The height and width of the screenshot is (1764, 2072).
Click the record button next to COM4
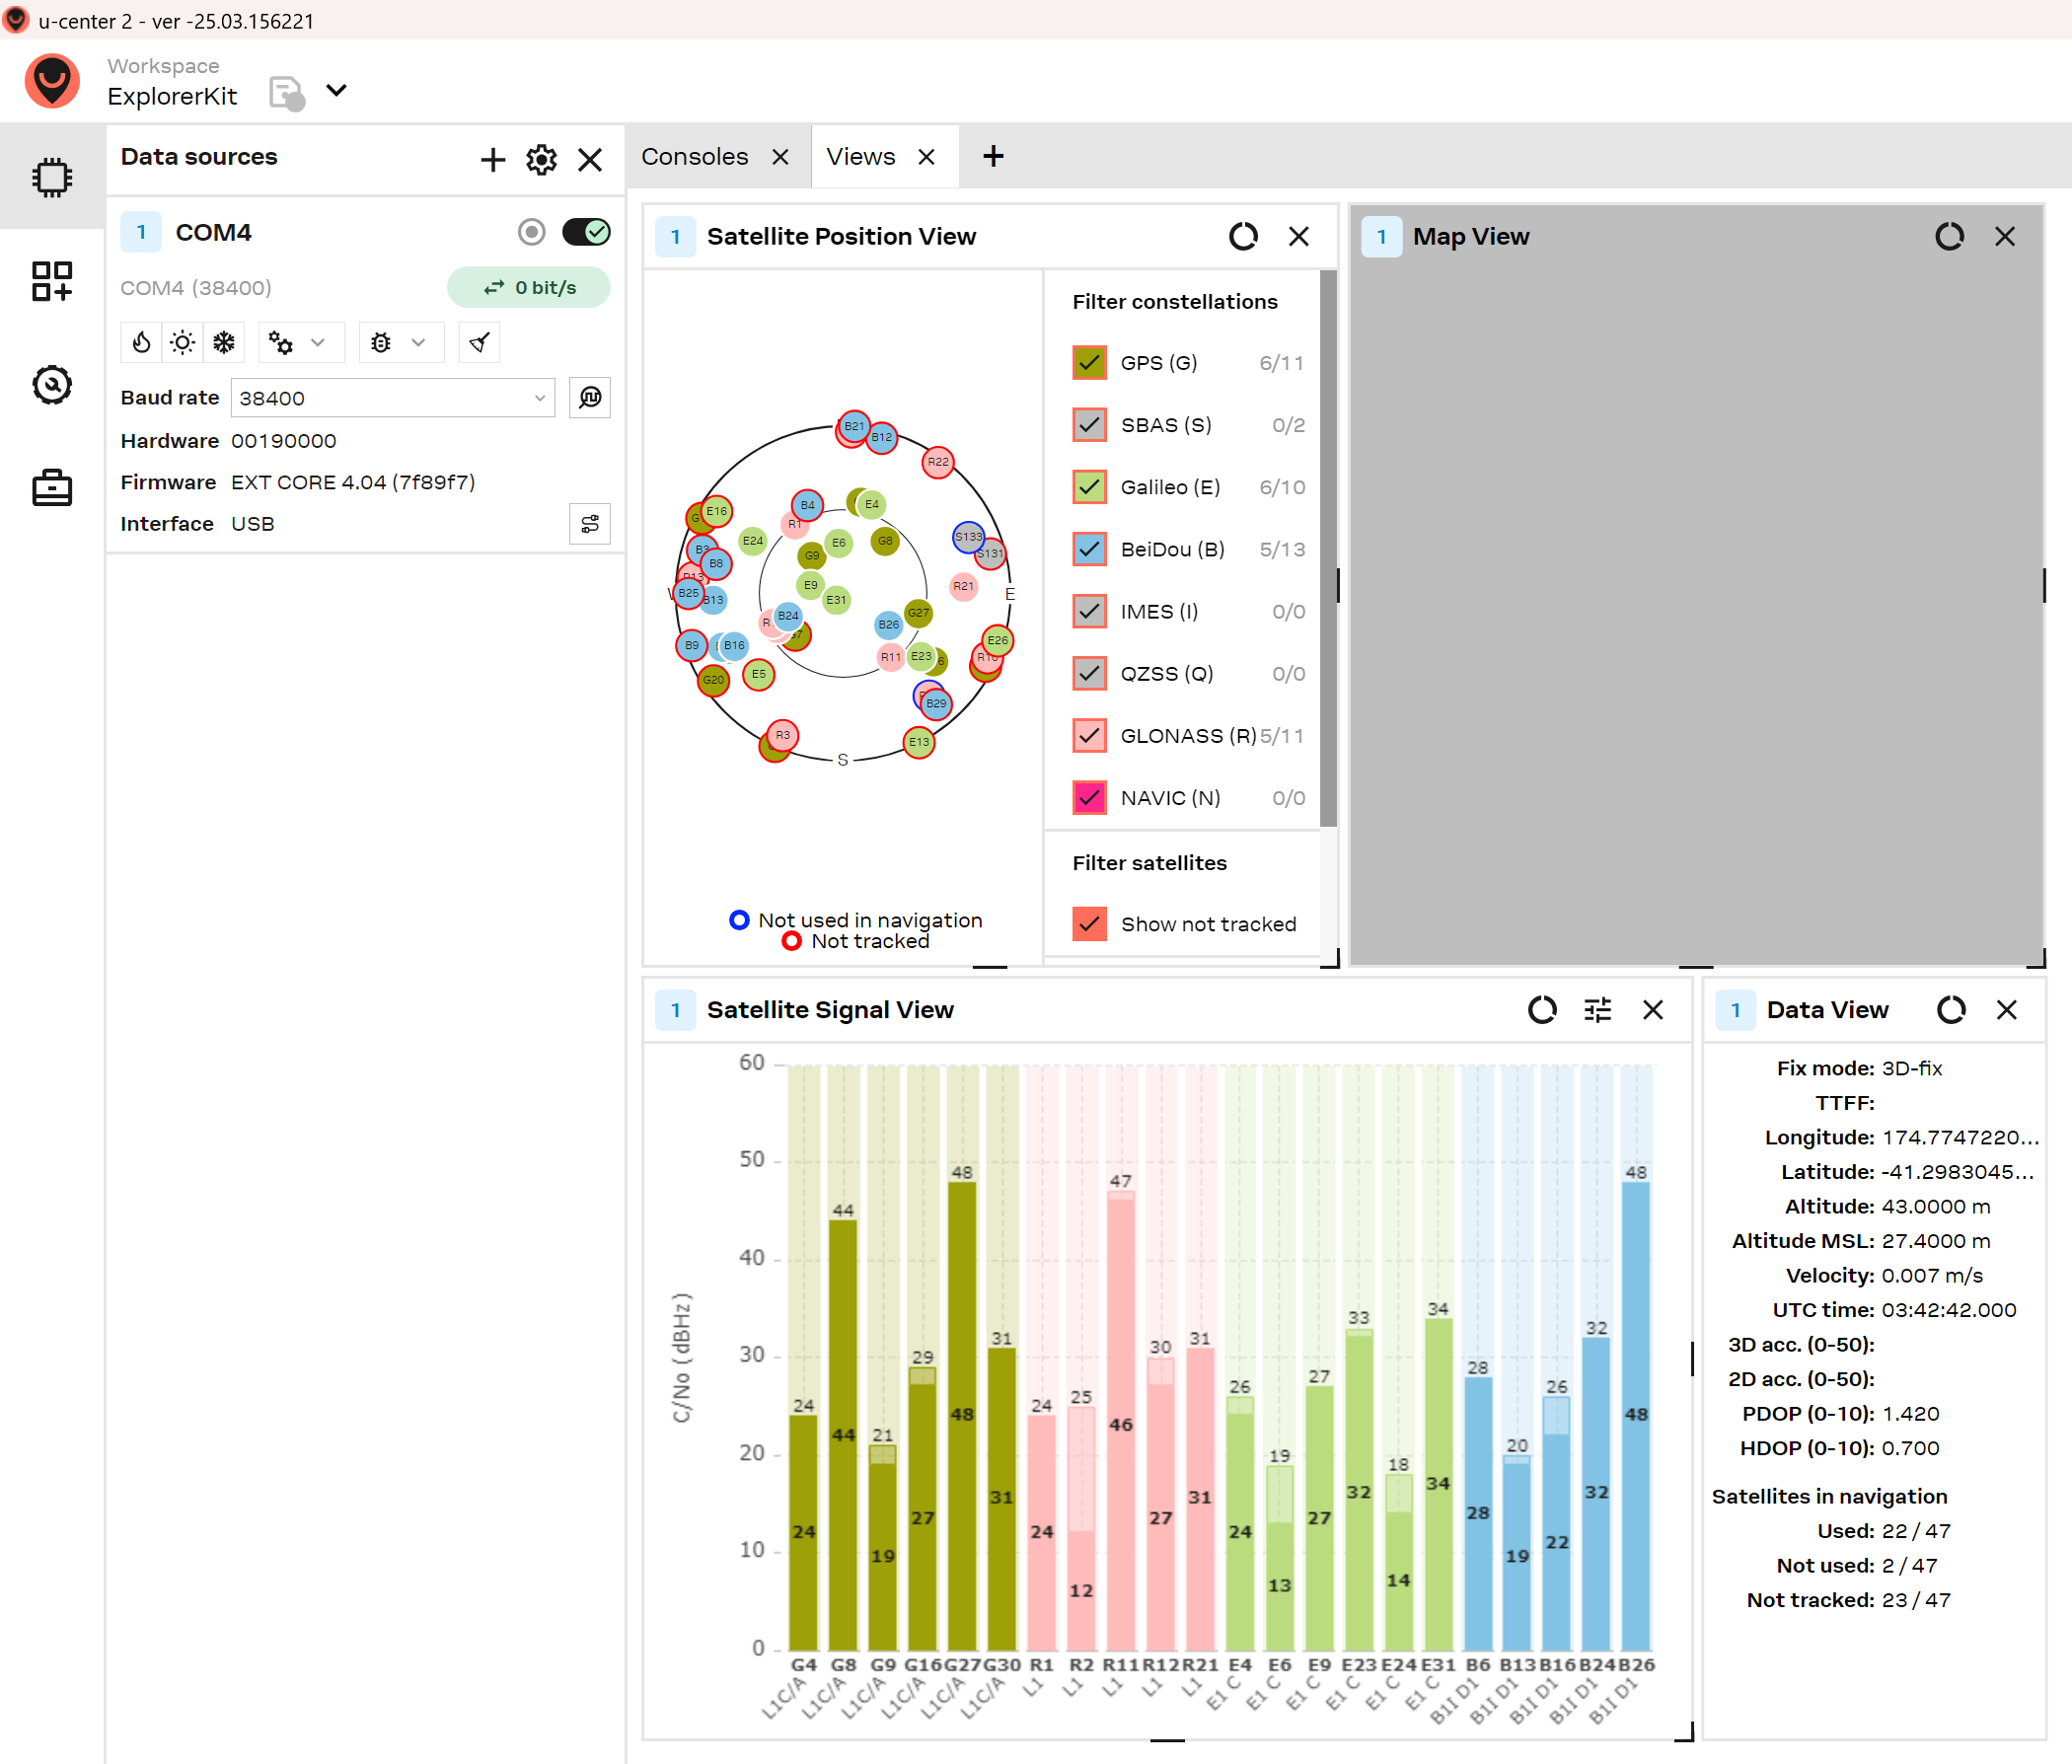[x=531, y=232]
